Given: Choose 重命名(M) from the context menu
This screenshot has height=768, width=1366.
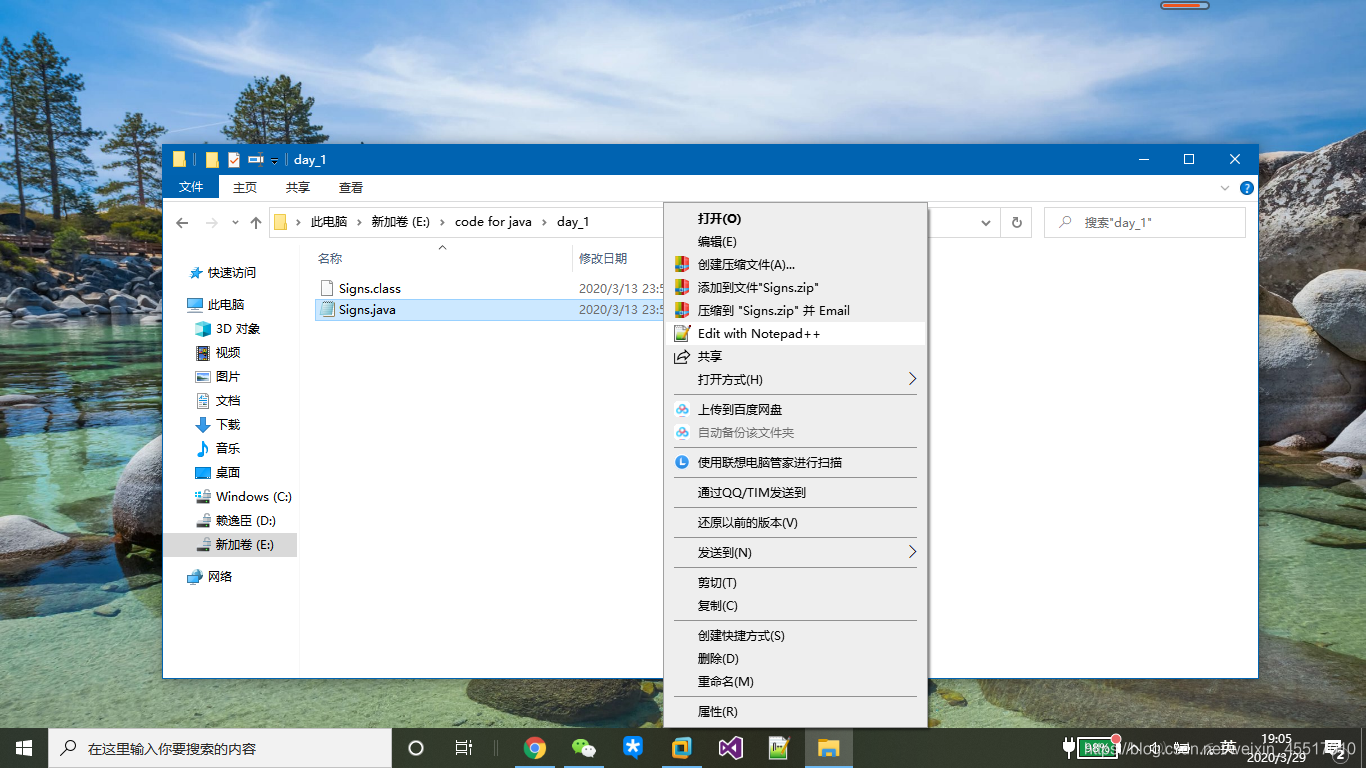Looking at the screenshot, I should [x=796, y=681].
